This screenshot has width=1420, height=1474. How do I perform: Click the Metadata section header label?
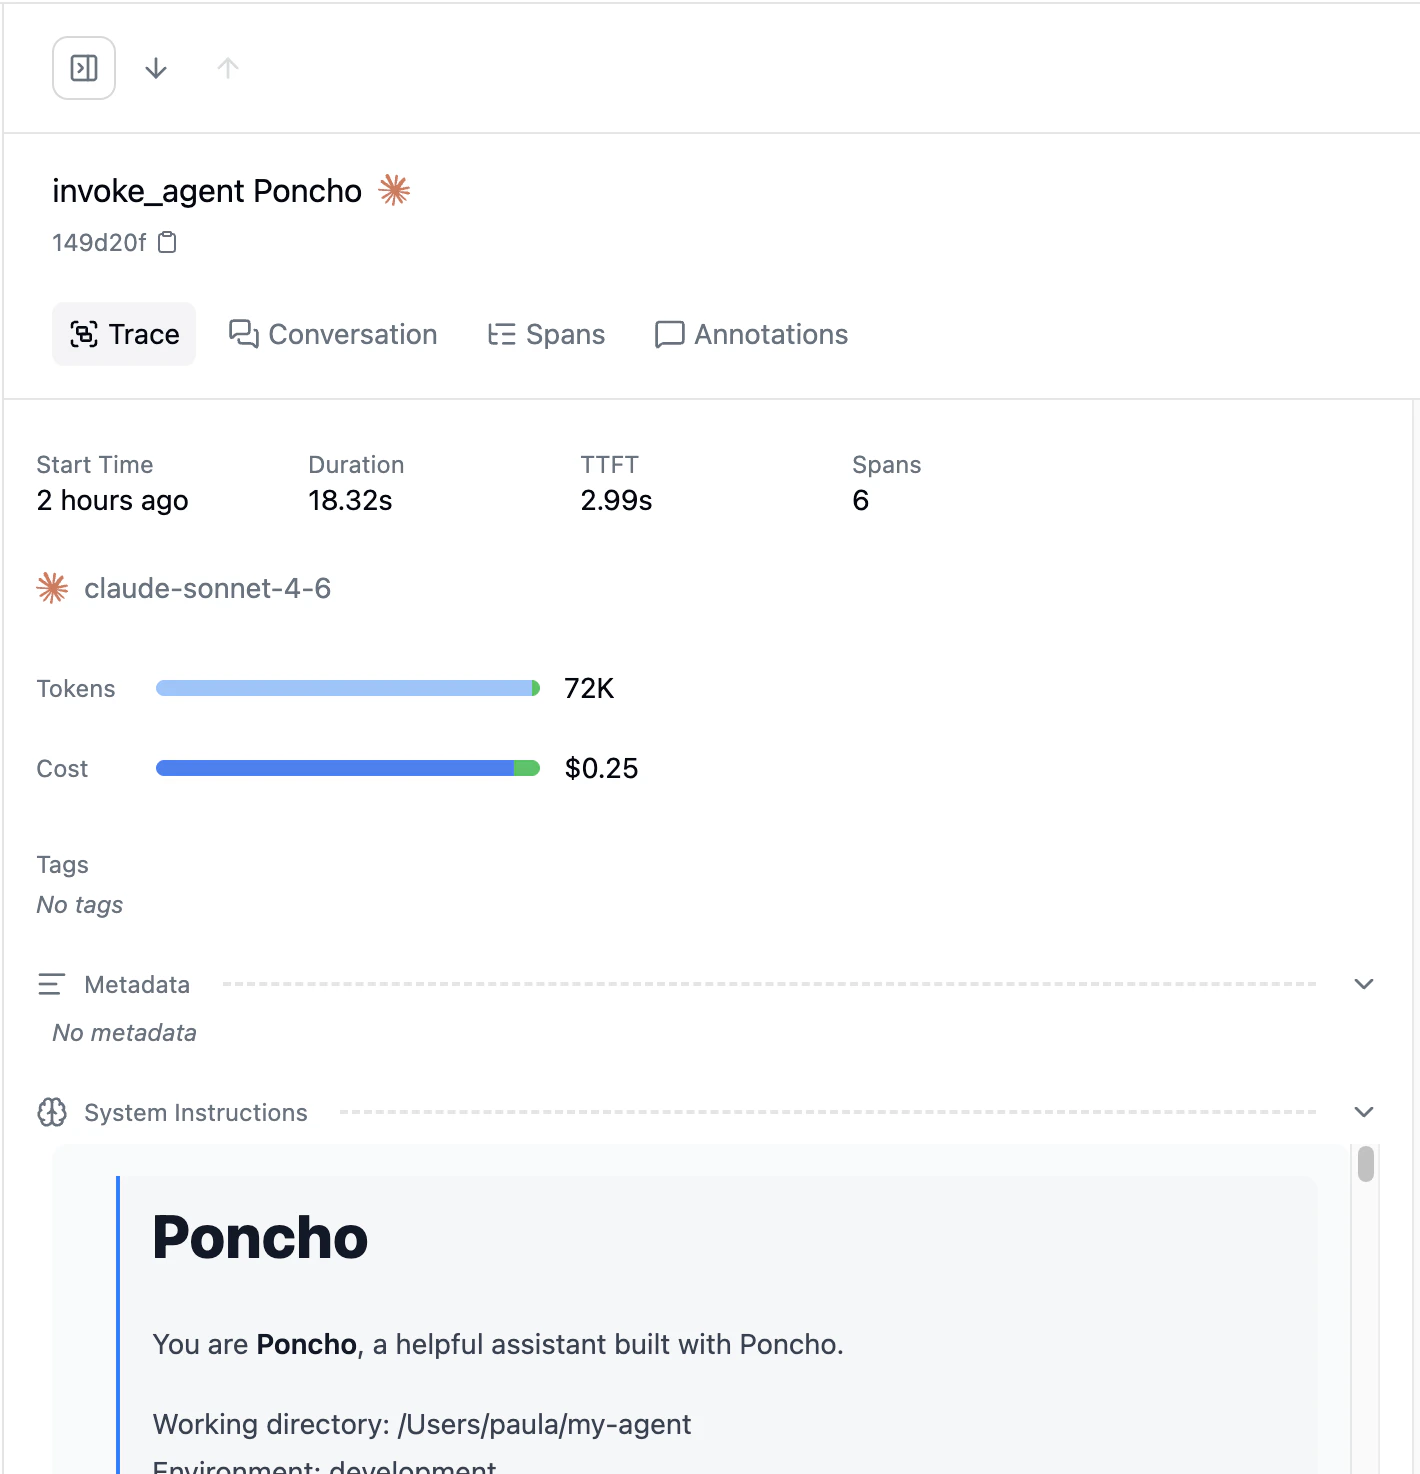(137, 985)
